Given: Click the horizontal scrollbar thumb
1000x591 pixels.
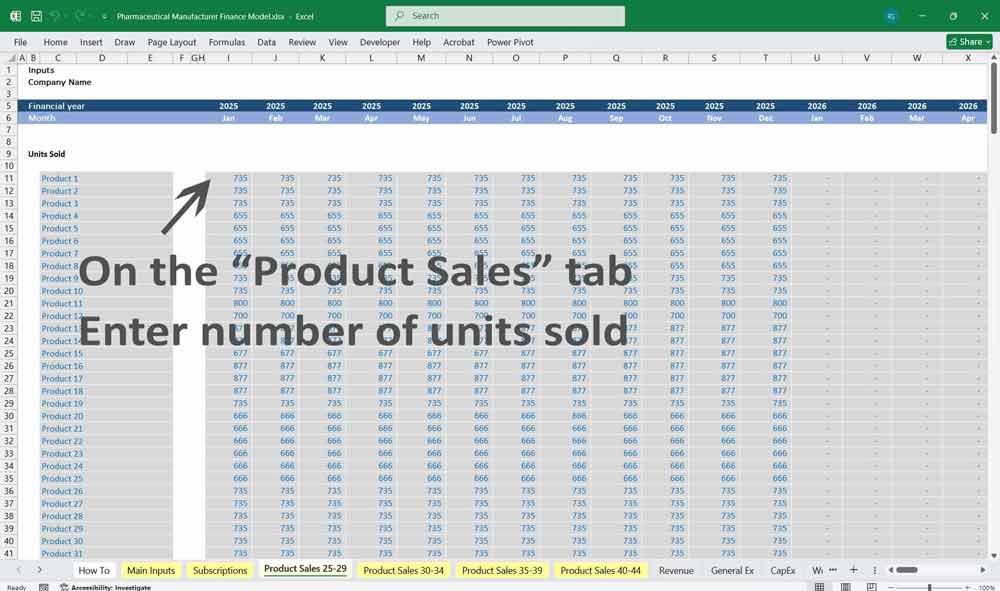Looking at the screenshot, I should coord(907,570).
